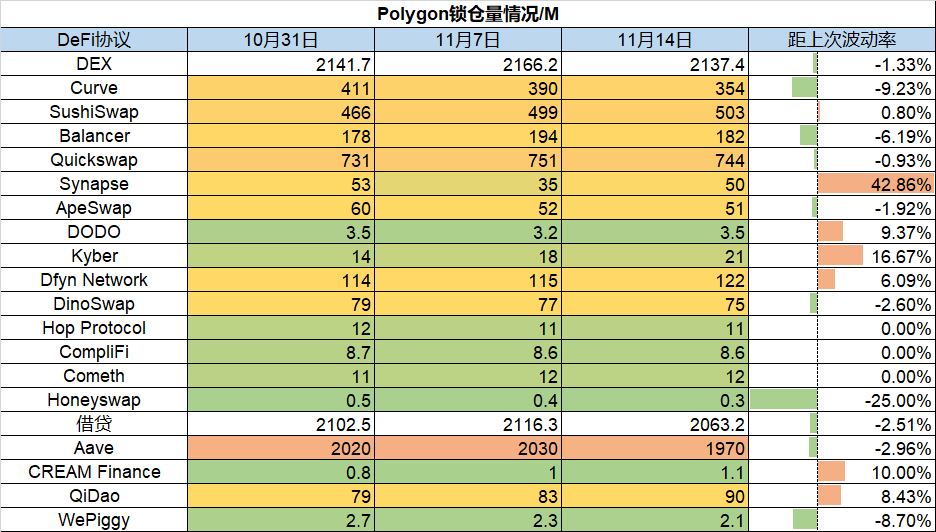This screenshot has height=532, width=936.
Task: Click Curve's value 411
Action: pos(281,88)
